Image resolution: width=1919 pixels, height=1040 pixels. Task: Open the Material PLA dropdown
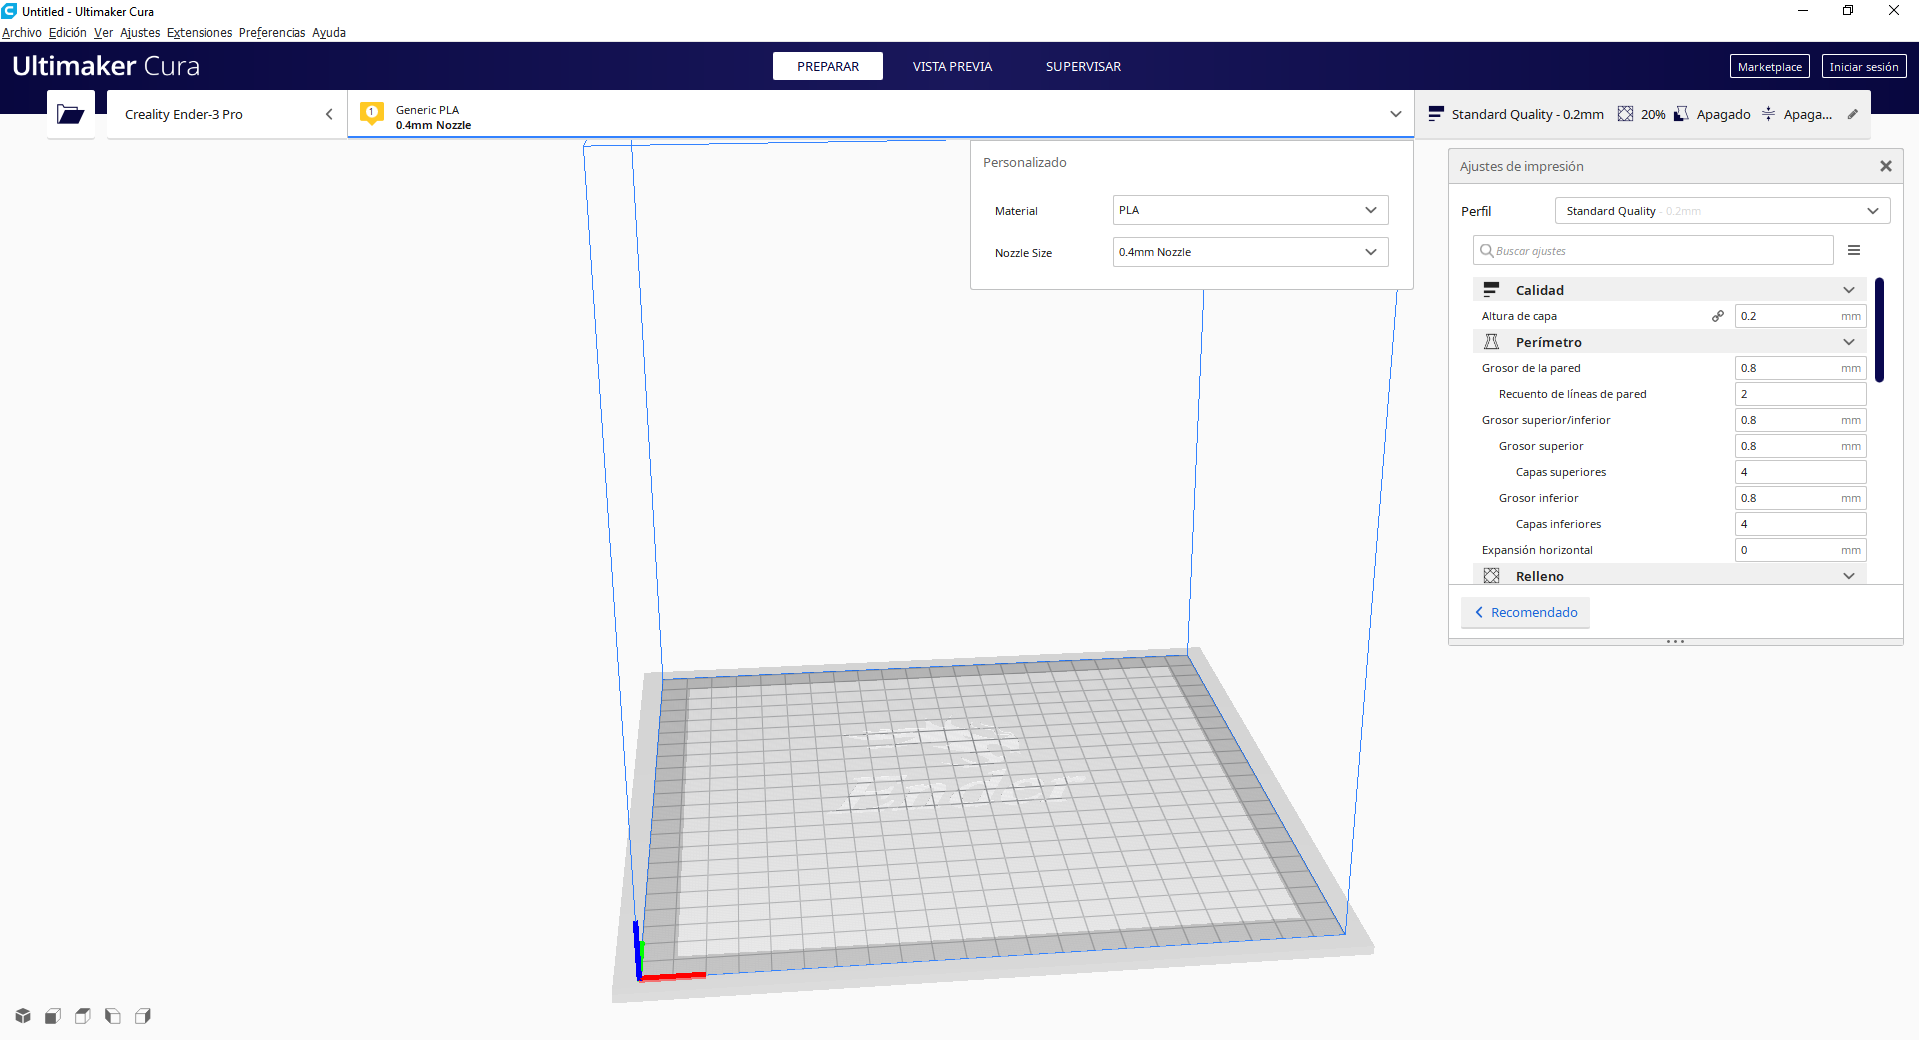pos(1250,210)
